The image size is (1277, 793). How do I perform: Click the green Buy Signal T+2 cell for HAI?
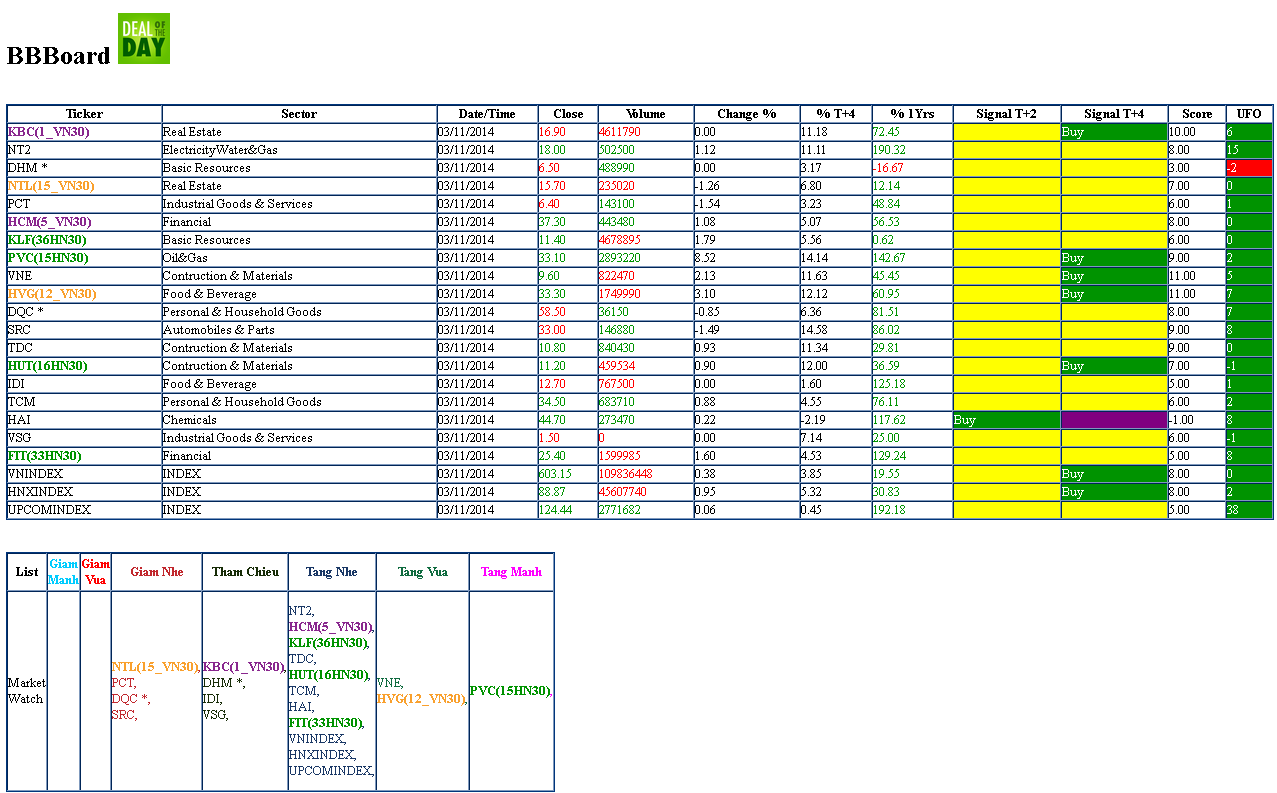(x=1006, y=420)
